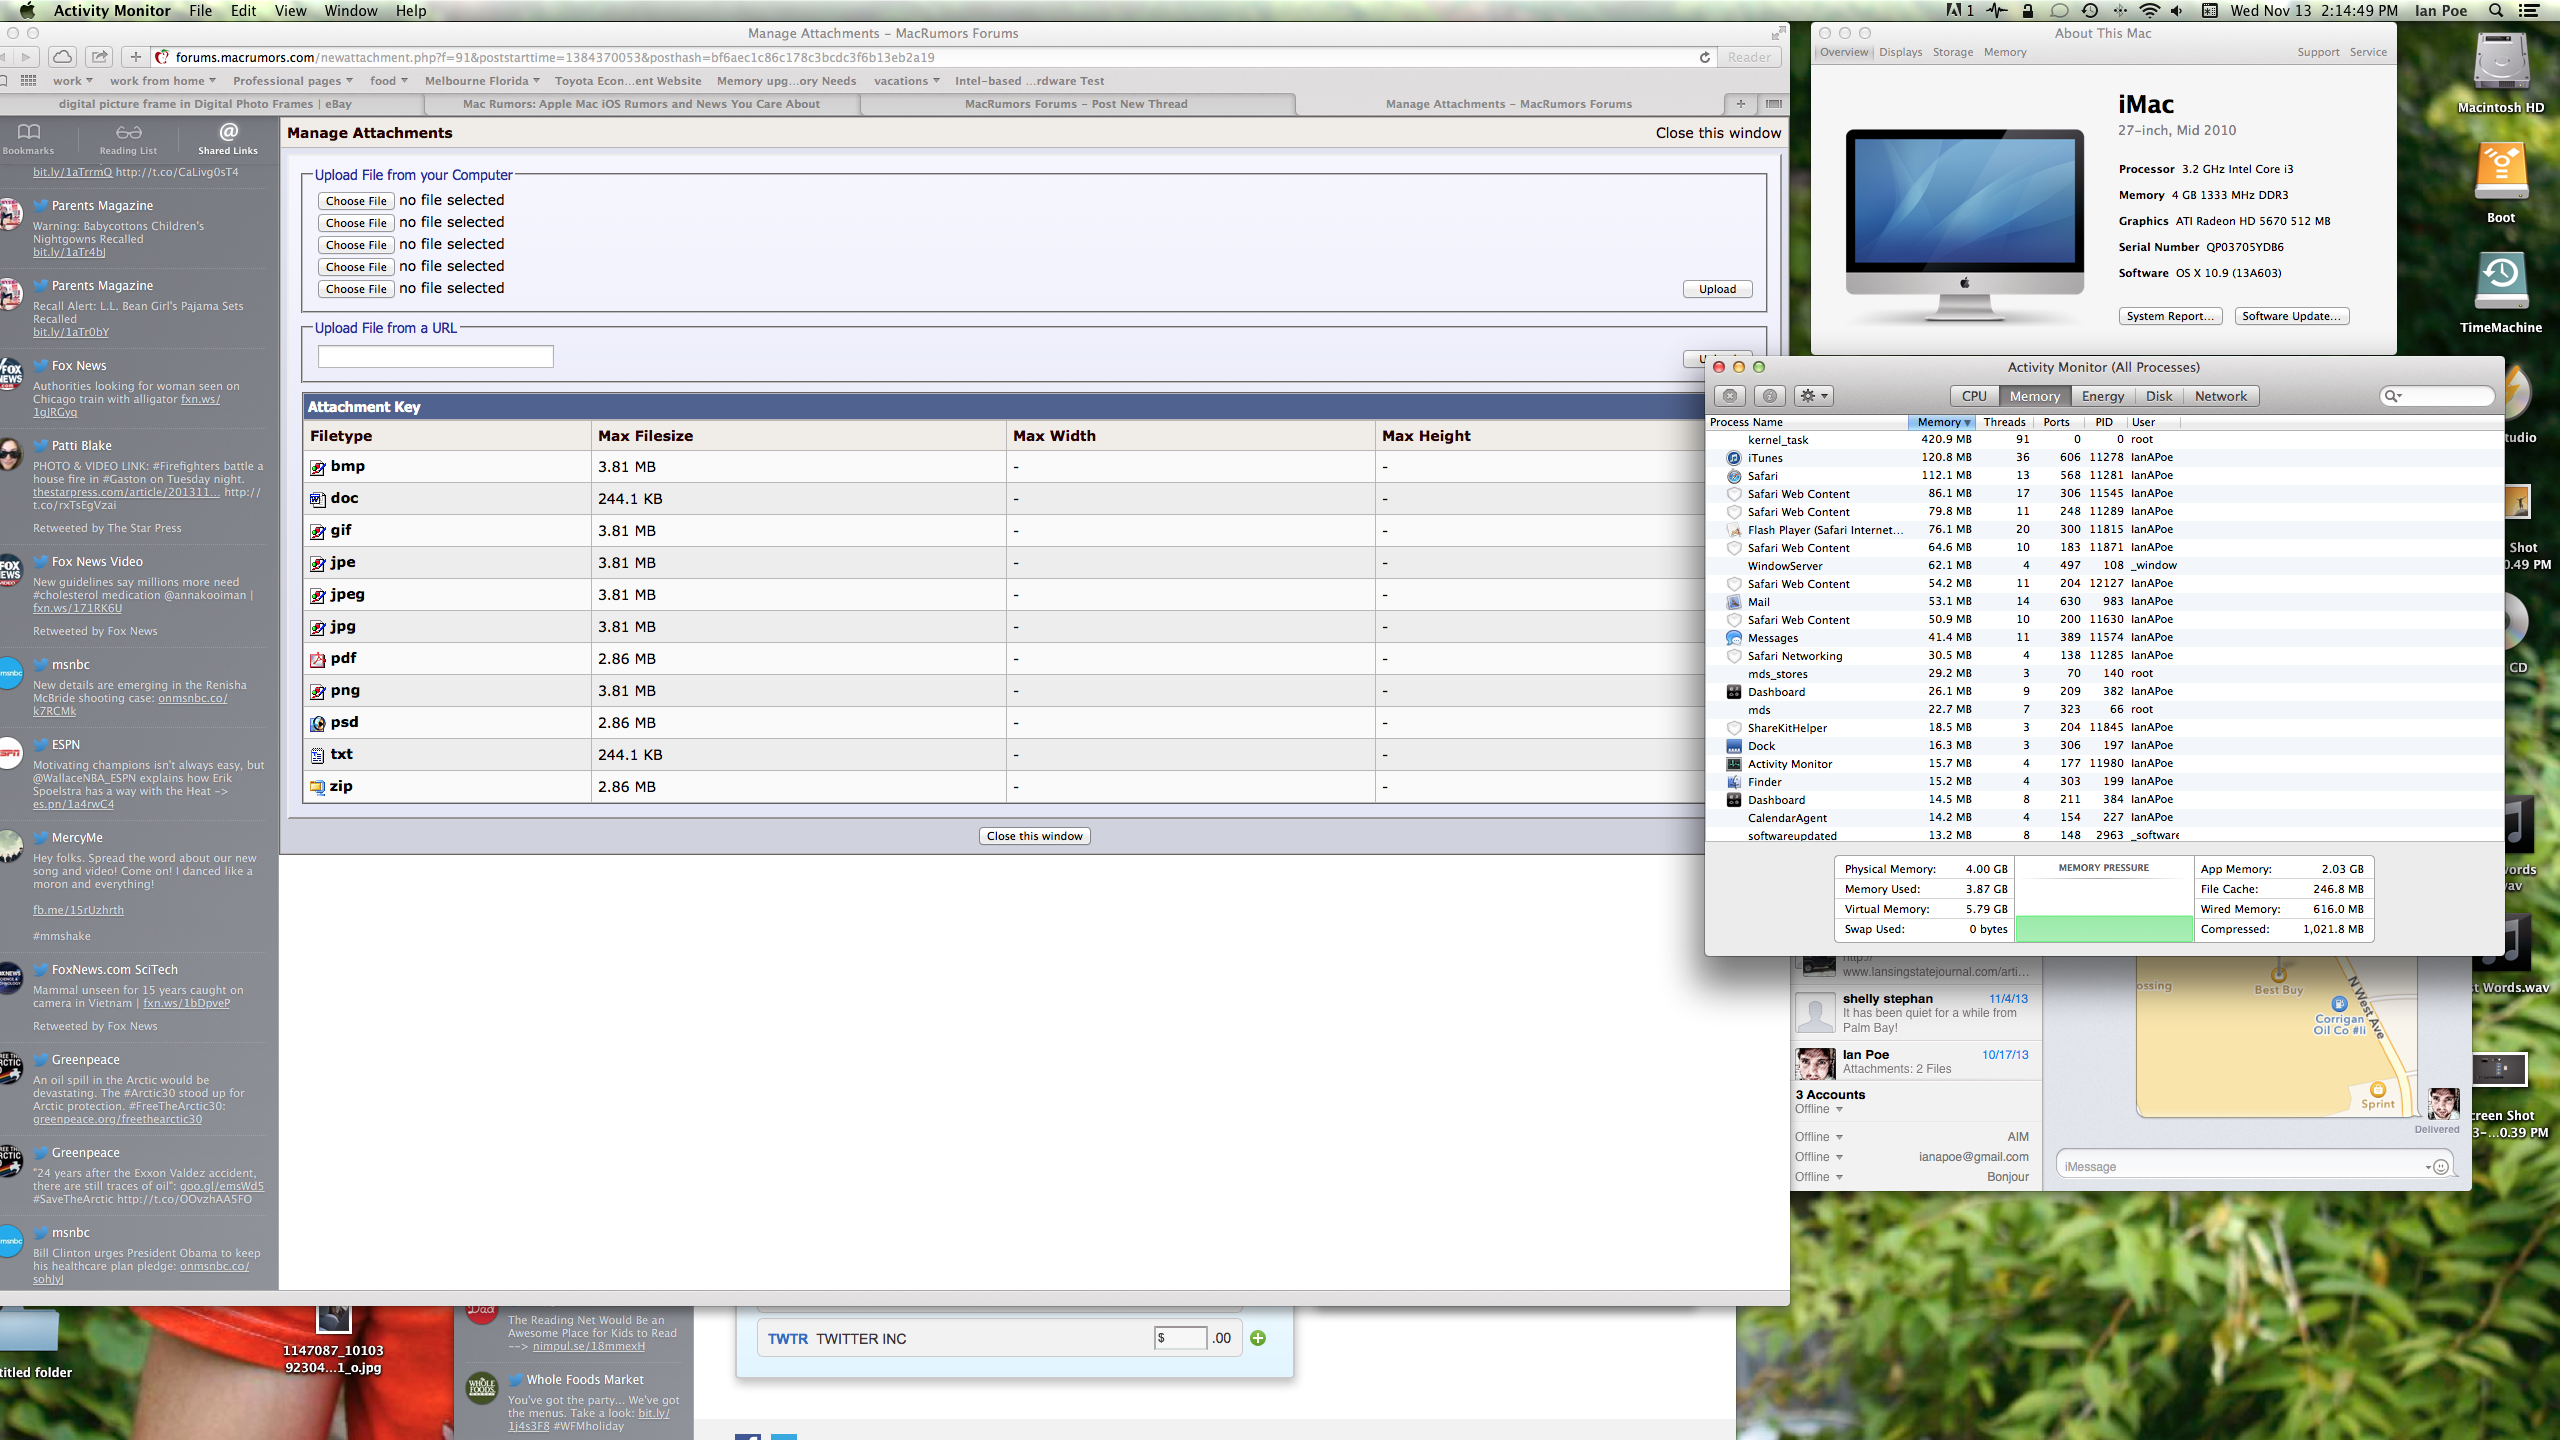Click the Safari address bar URL
The height and width of the screenshot is (1440, 2560).
[555, 57]
